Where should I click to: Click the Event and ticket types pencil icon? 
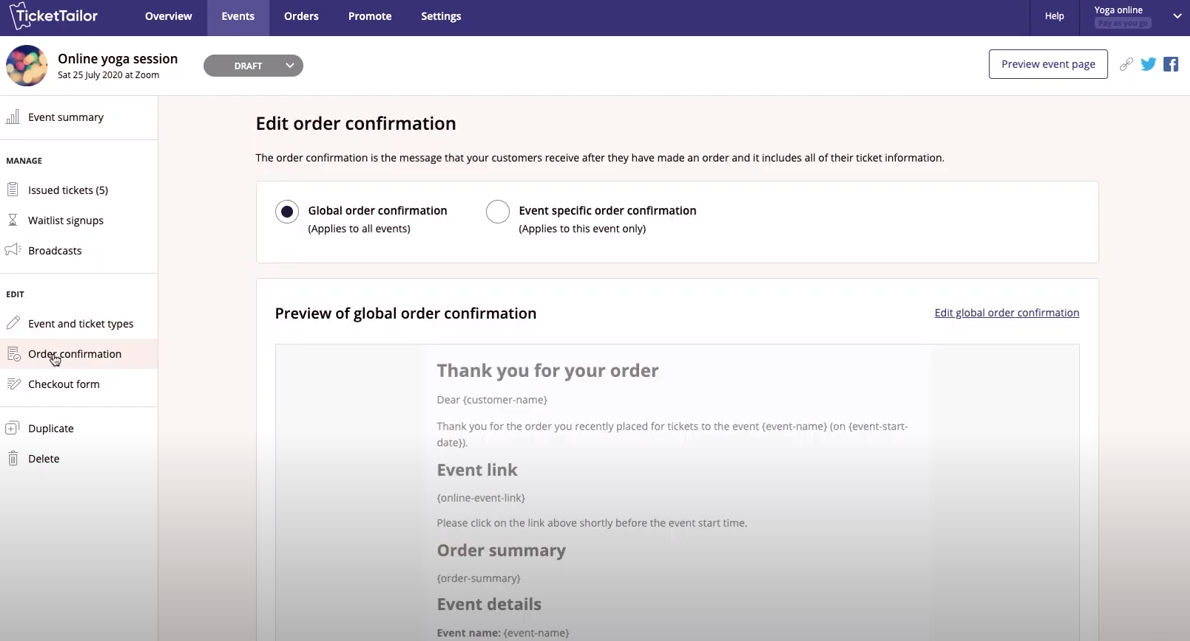click(x=13, y=323)
